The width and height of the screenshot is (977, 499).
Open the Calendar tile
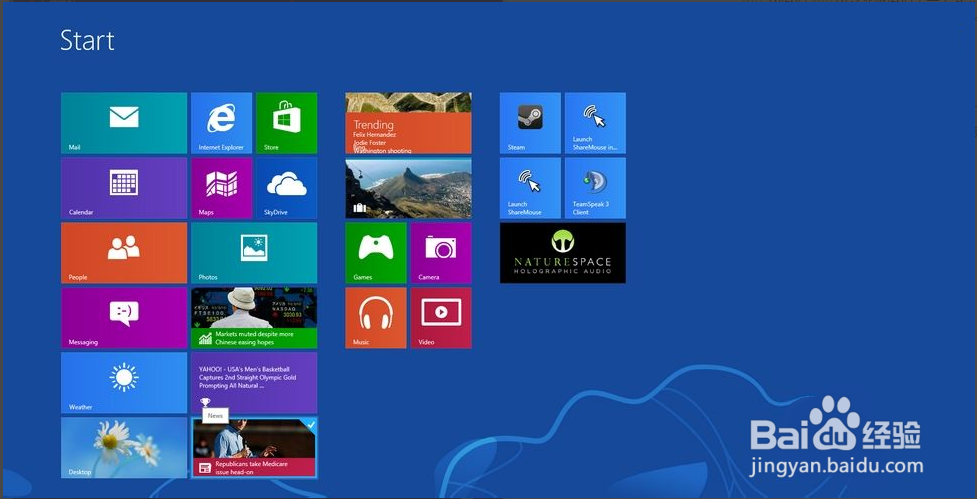(124, 188)
